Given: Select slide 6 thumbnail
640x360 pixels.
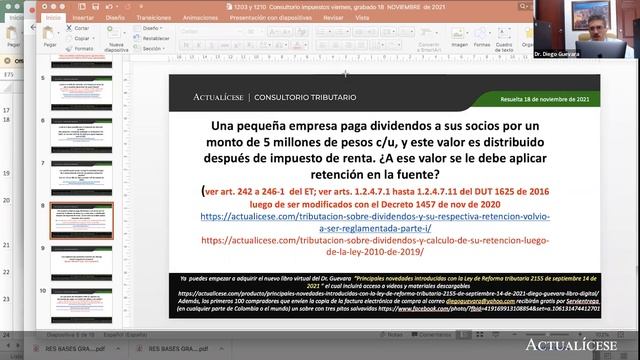Looking at the screenshot, I should click(x=82, y=135).
